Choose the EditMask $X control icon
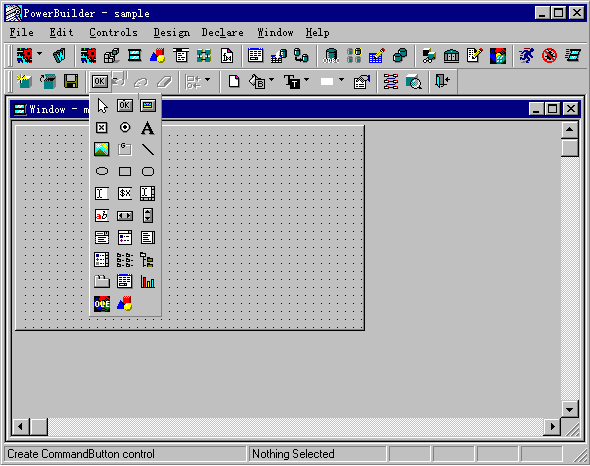The width and height of the screenshot is (590, 466). (x=125, y=193)
